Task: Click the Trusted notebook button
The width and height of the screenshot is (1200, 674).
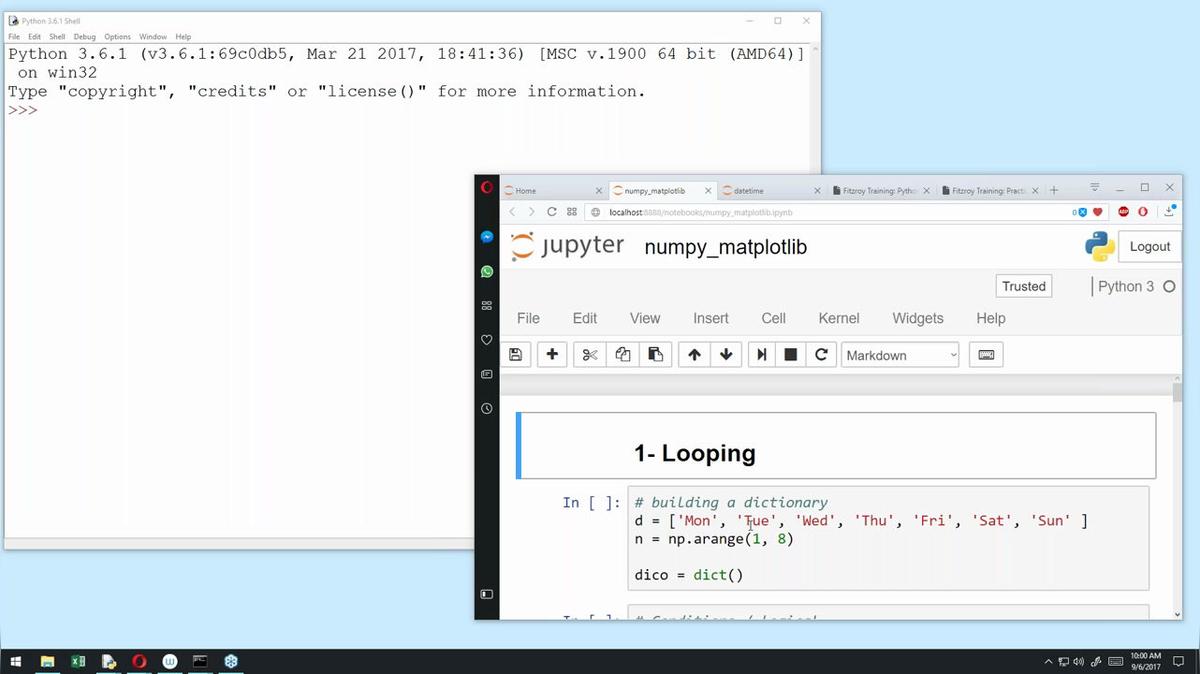Action: tap(1024, 286)
